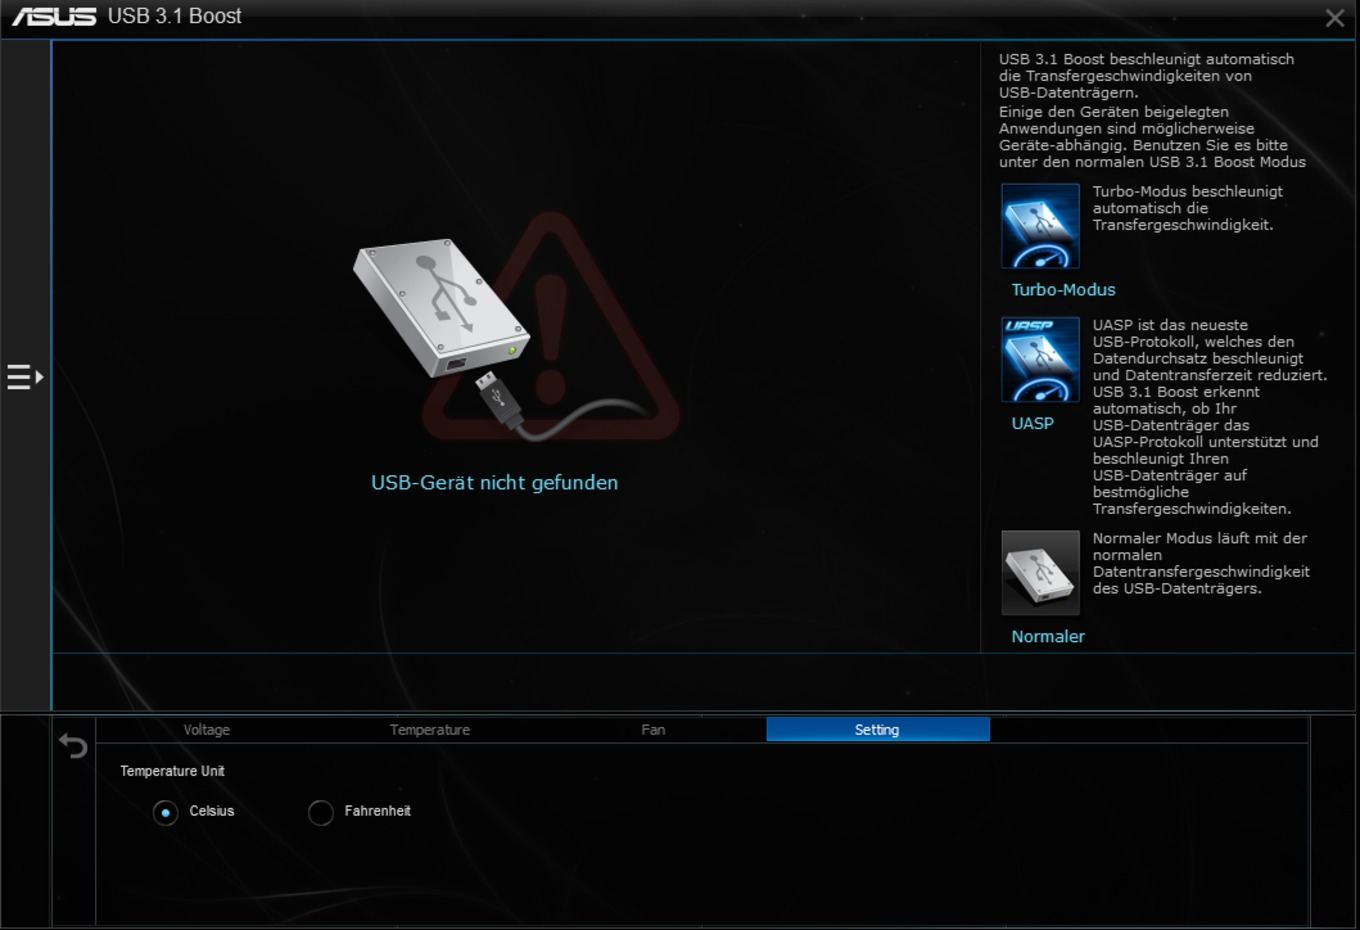Viewport: 1360px width, 930px height.
Task: Click the UASP label
Action: tap(1032, 424)
